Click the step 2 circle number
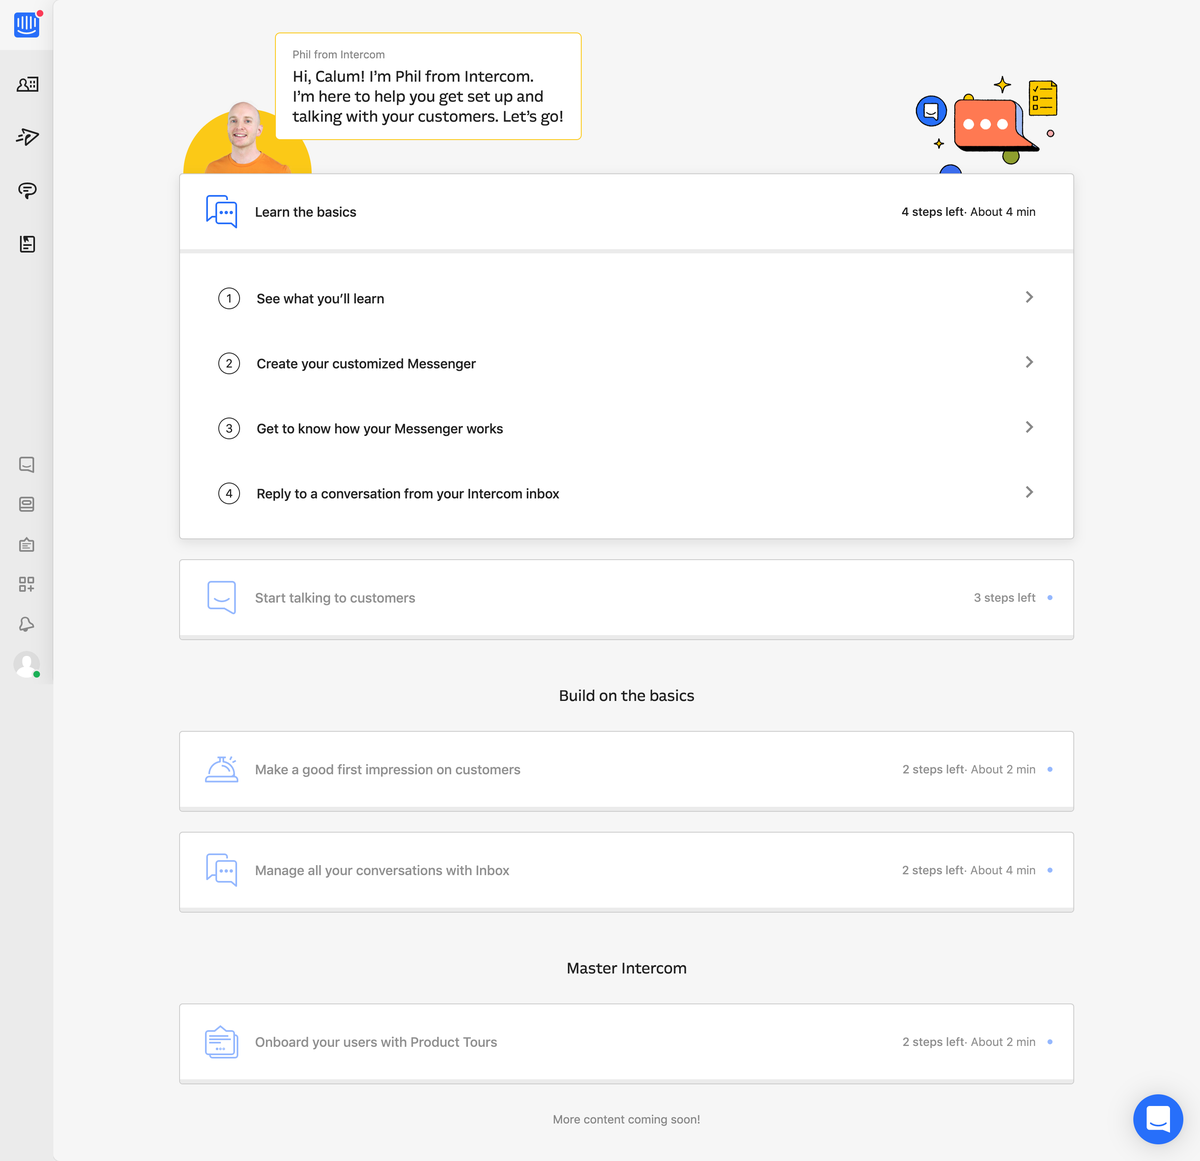 229,363
